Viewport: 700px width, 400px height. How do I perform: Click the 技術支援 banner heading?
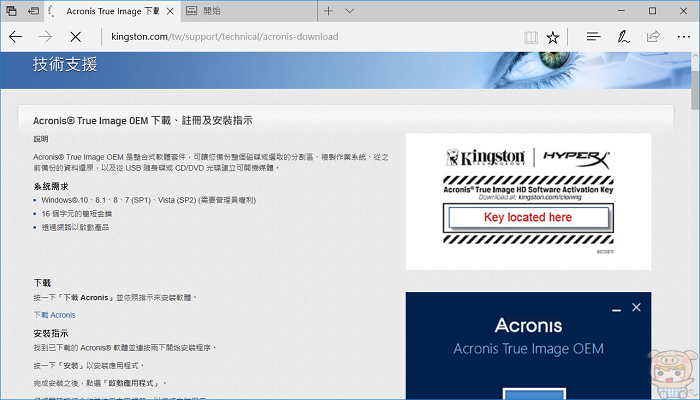pyautogui.click(x=65, y=65)
